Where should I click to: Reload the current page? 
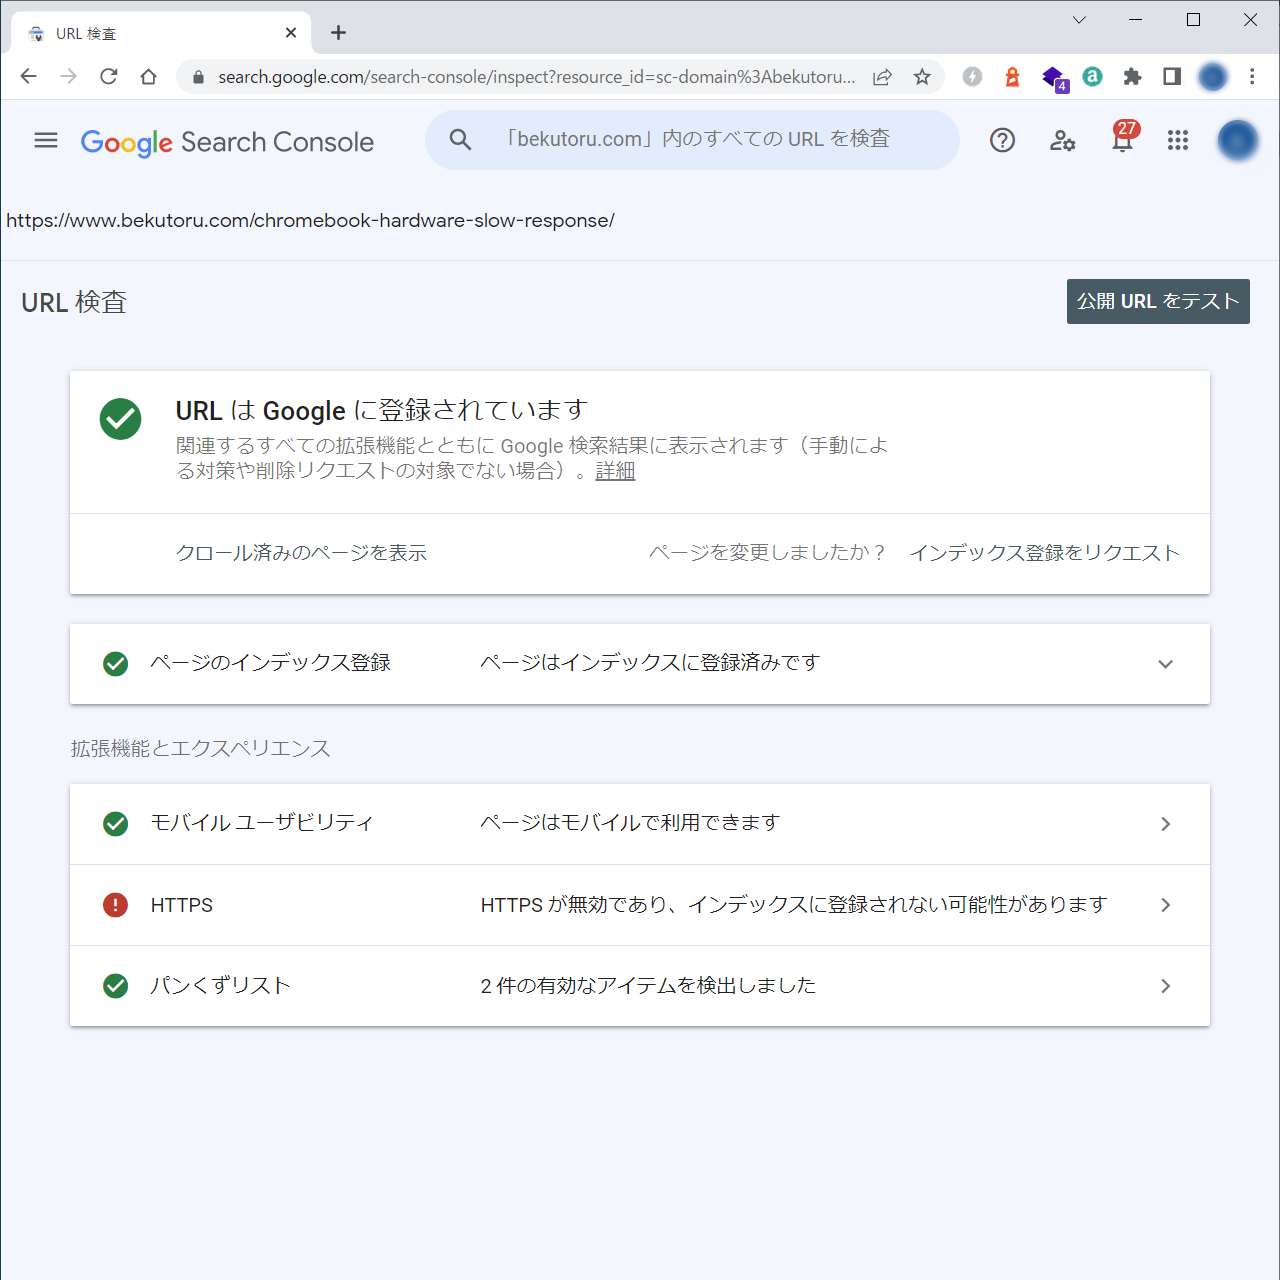[x=109, y=77]
